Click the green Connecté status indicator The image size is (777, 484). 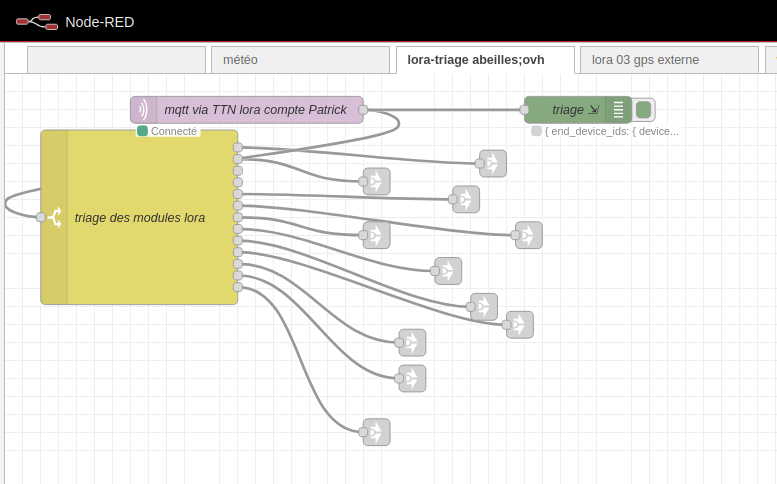143,131
